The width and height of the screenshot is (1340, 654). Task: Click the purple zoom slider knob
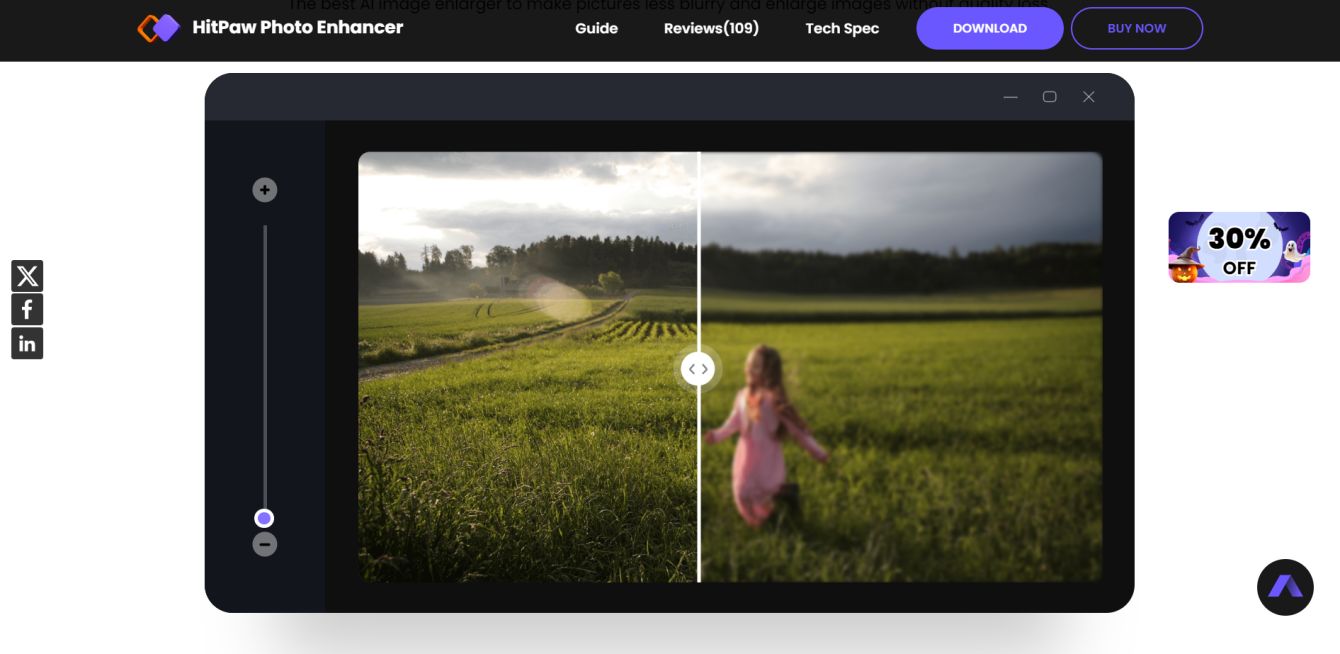[264, 518]
